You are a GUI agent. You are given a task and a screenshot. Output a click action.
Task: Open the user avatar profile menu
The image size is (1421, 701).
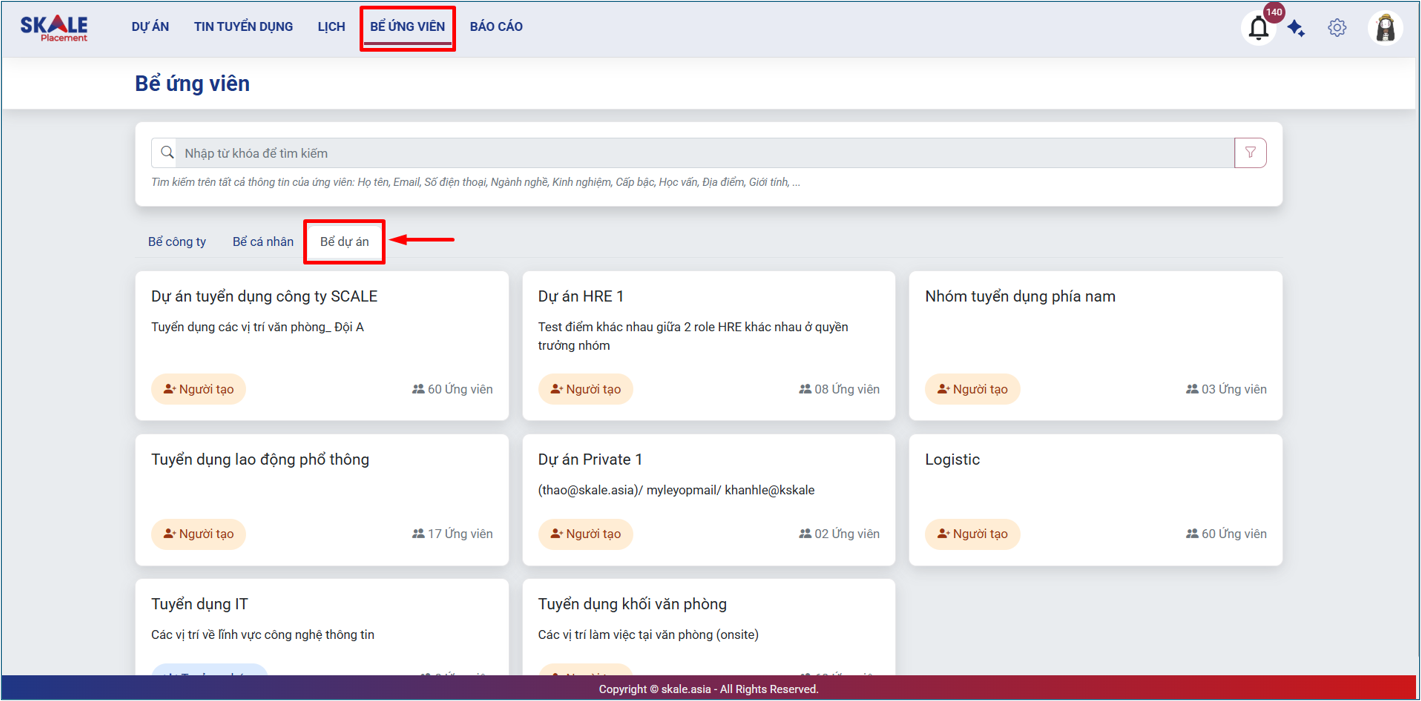[1385, 28]
